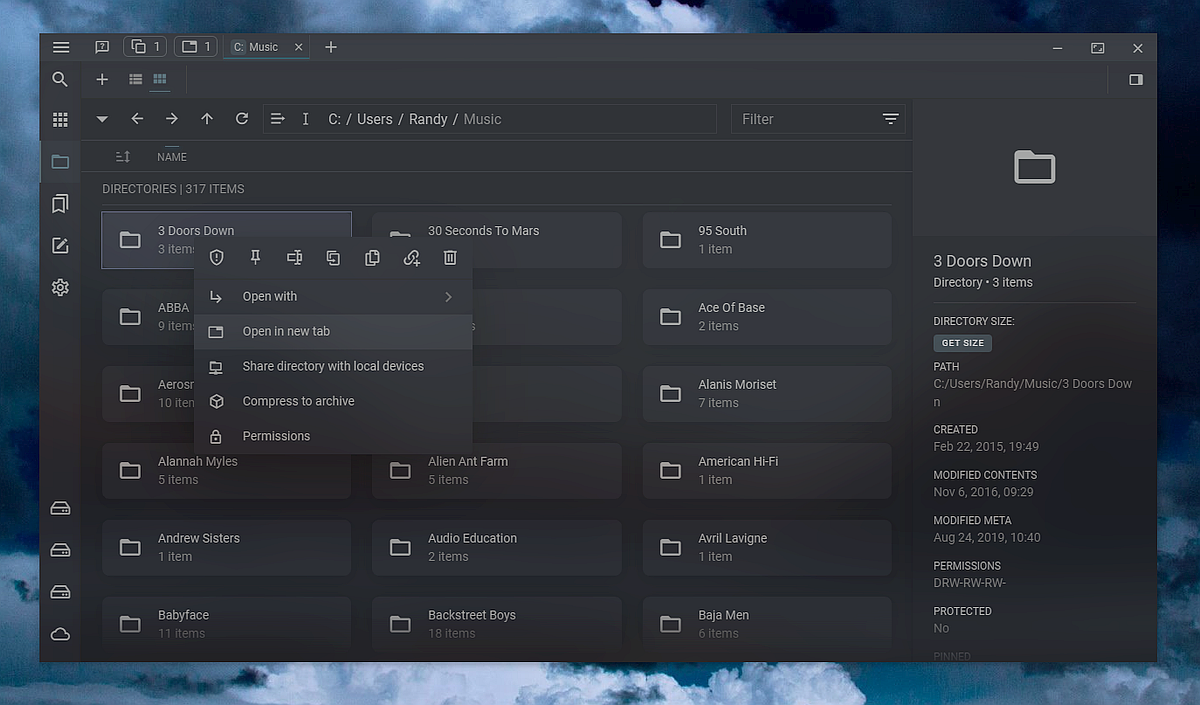The height and width of the screenshot is (705, 1200).
Task: Select the top drive icon in sidebar
Action: coord(60,509)
